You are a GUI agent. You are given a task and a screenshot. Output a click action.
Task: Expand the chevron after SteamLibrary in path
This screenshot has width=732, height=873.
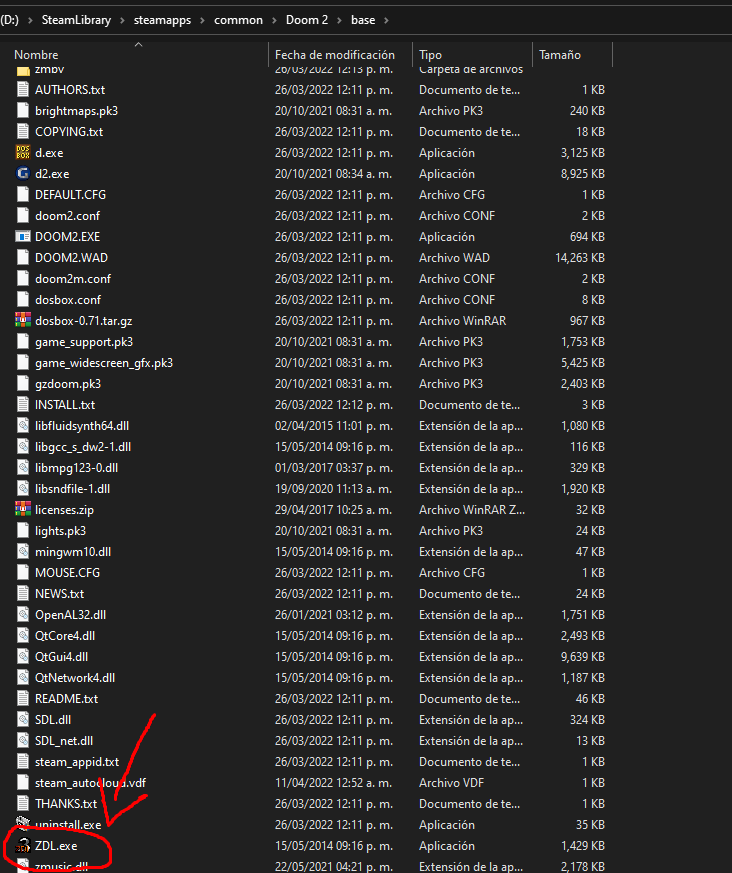pos(122,21)
